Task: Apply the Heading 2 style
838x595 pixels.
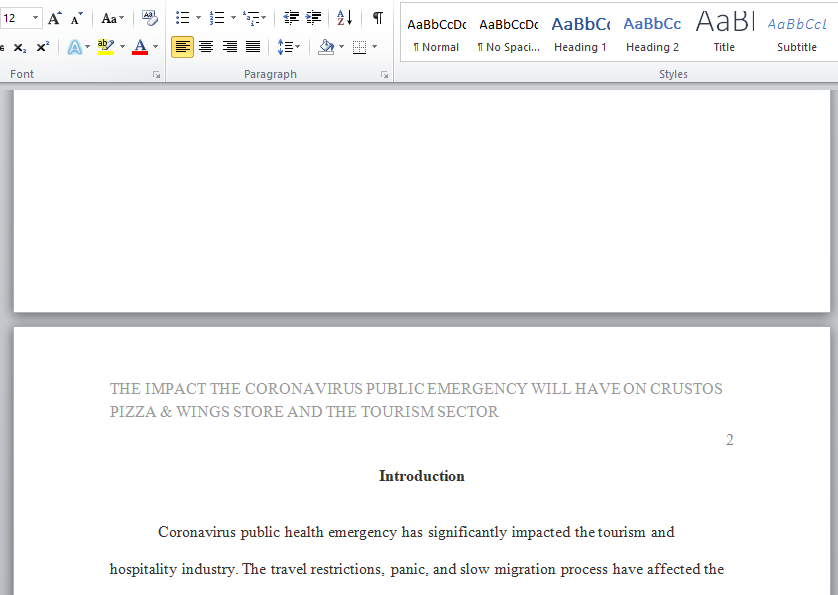Action: [653, 35]
